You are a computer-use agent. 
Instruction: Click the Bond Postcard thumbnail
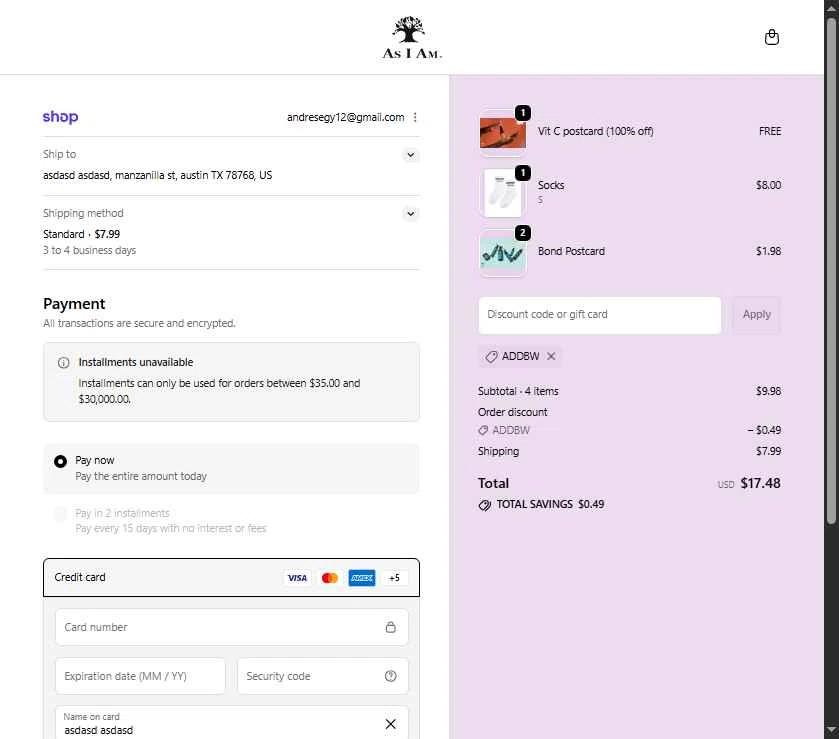point(502,253)
